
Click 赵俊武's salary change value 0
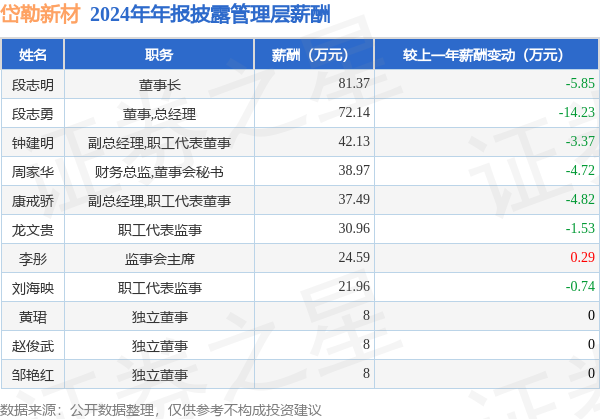point(591,344)
